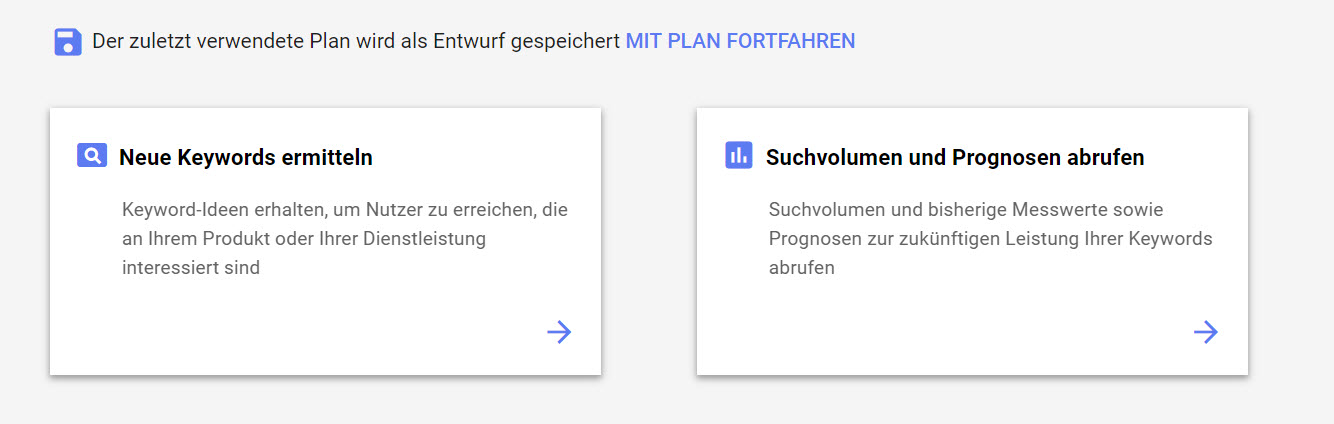The width and height of the screenshot is (1334, 424).
Task: Click the draft saved notification text
Action: pyautogui.click(x=356, y=41)
